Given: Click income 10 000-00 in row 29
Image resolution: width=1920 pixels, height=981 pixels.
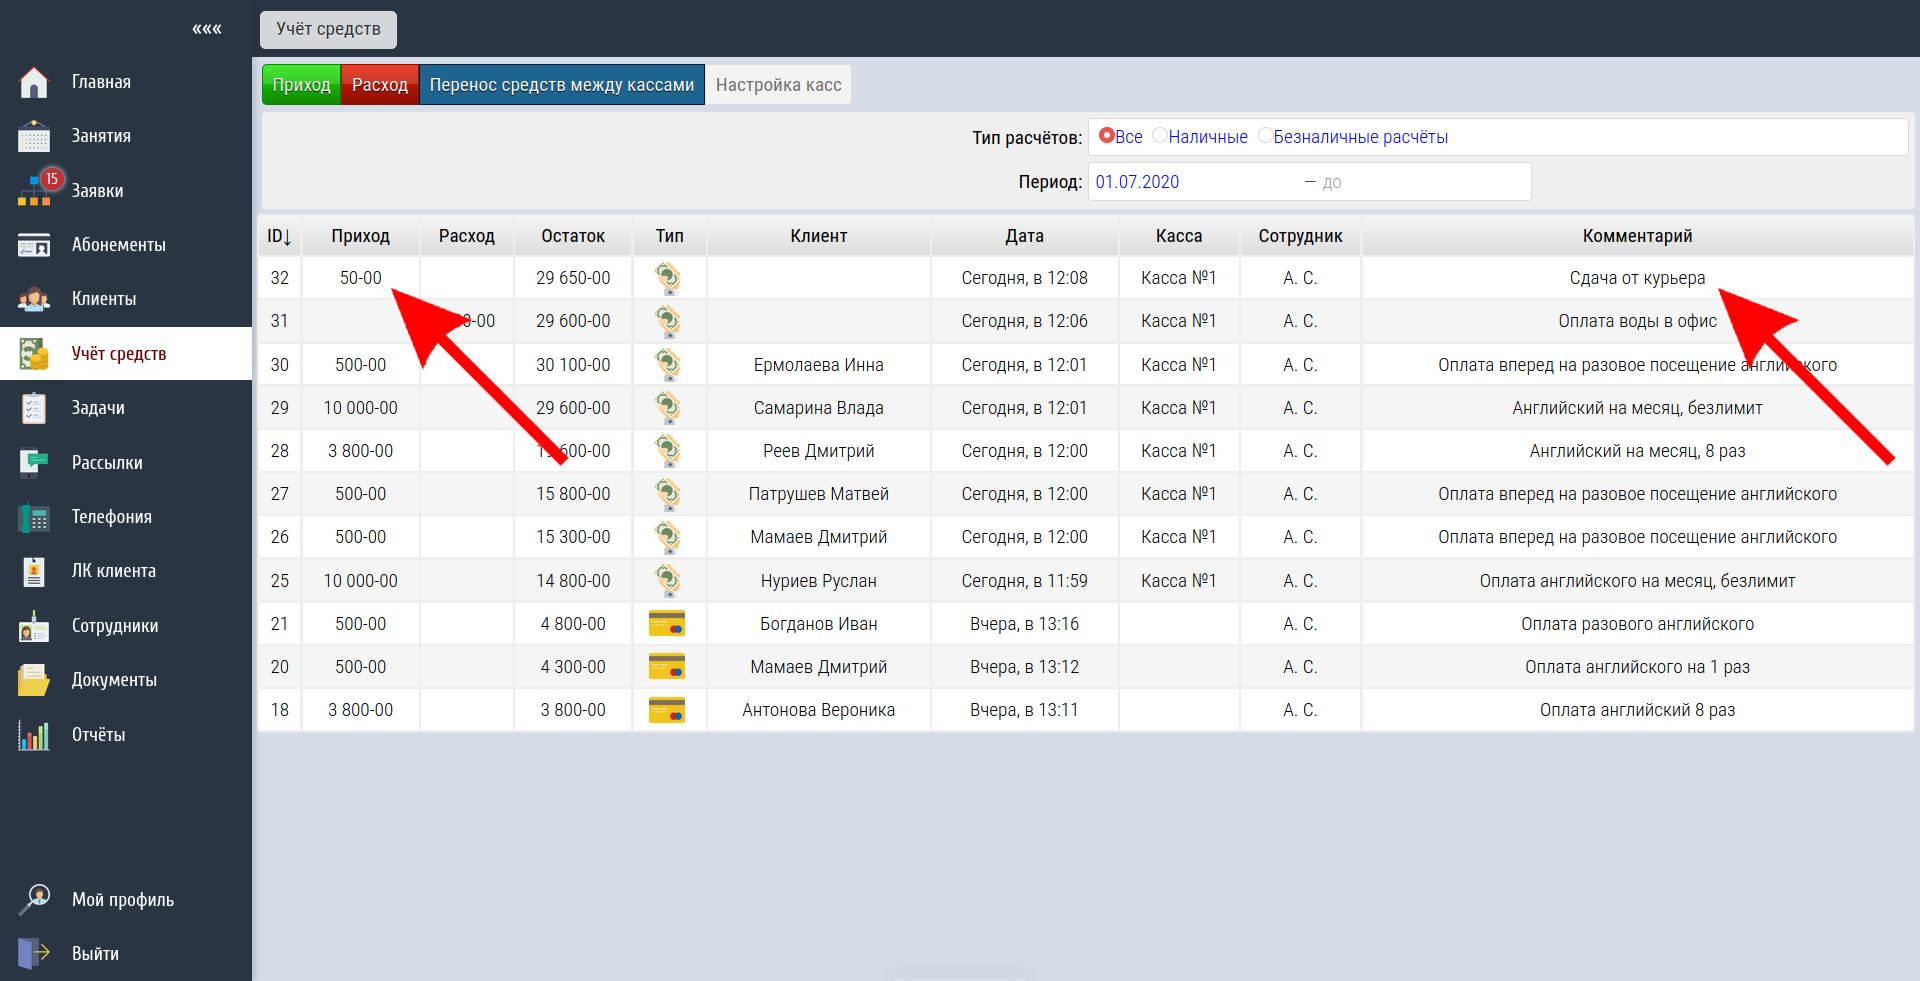Looking at the screenshot, I should coord(360,408).
